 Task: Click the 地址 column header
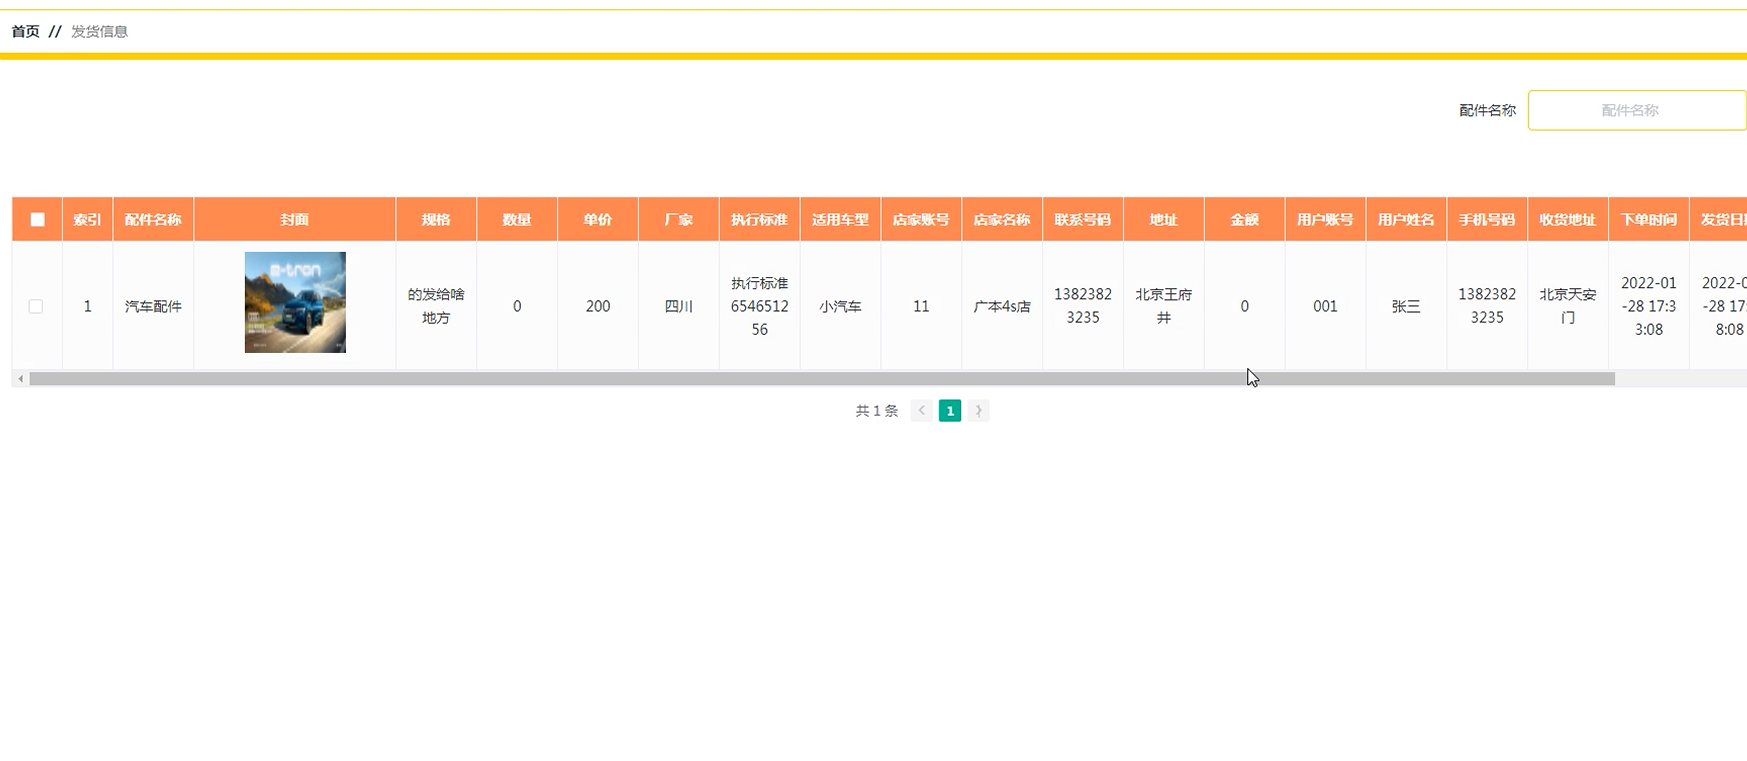coord(1164,220)
